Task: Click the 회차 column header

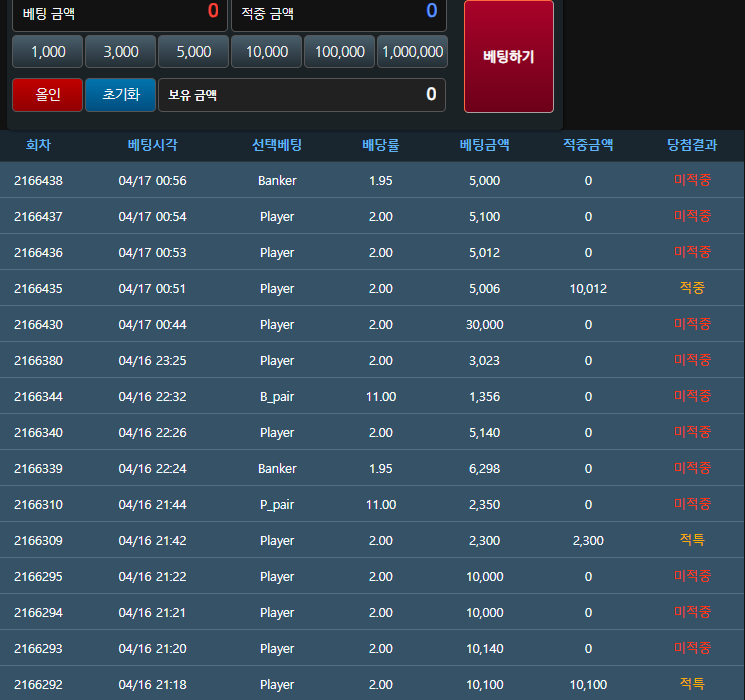Action: (x=38, y=145)
